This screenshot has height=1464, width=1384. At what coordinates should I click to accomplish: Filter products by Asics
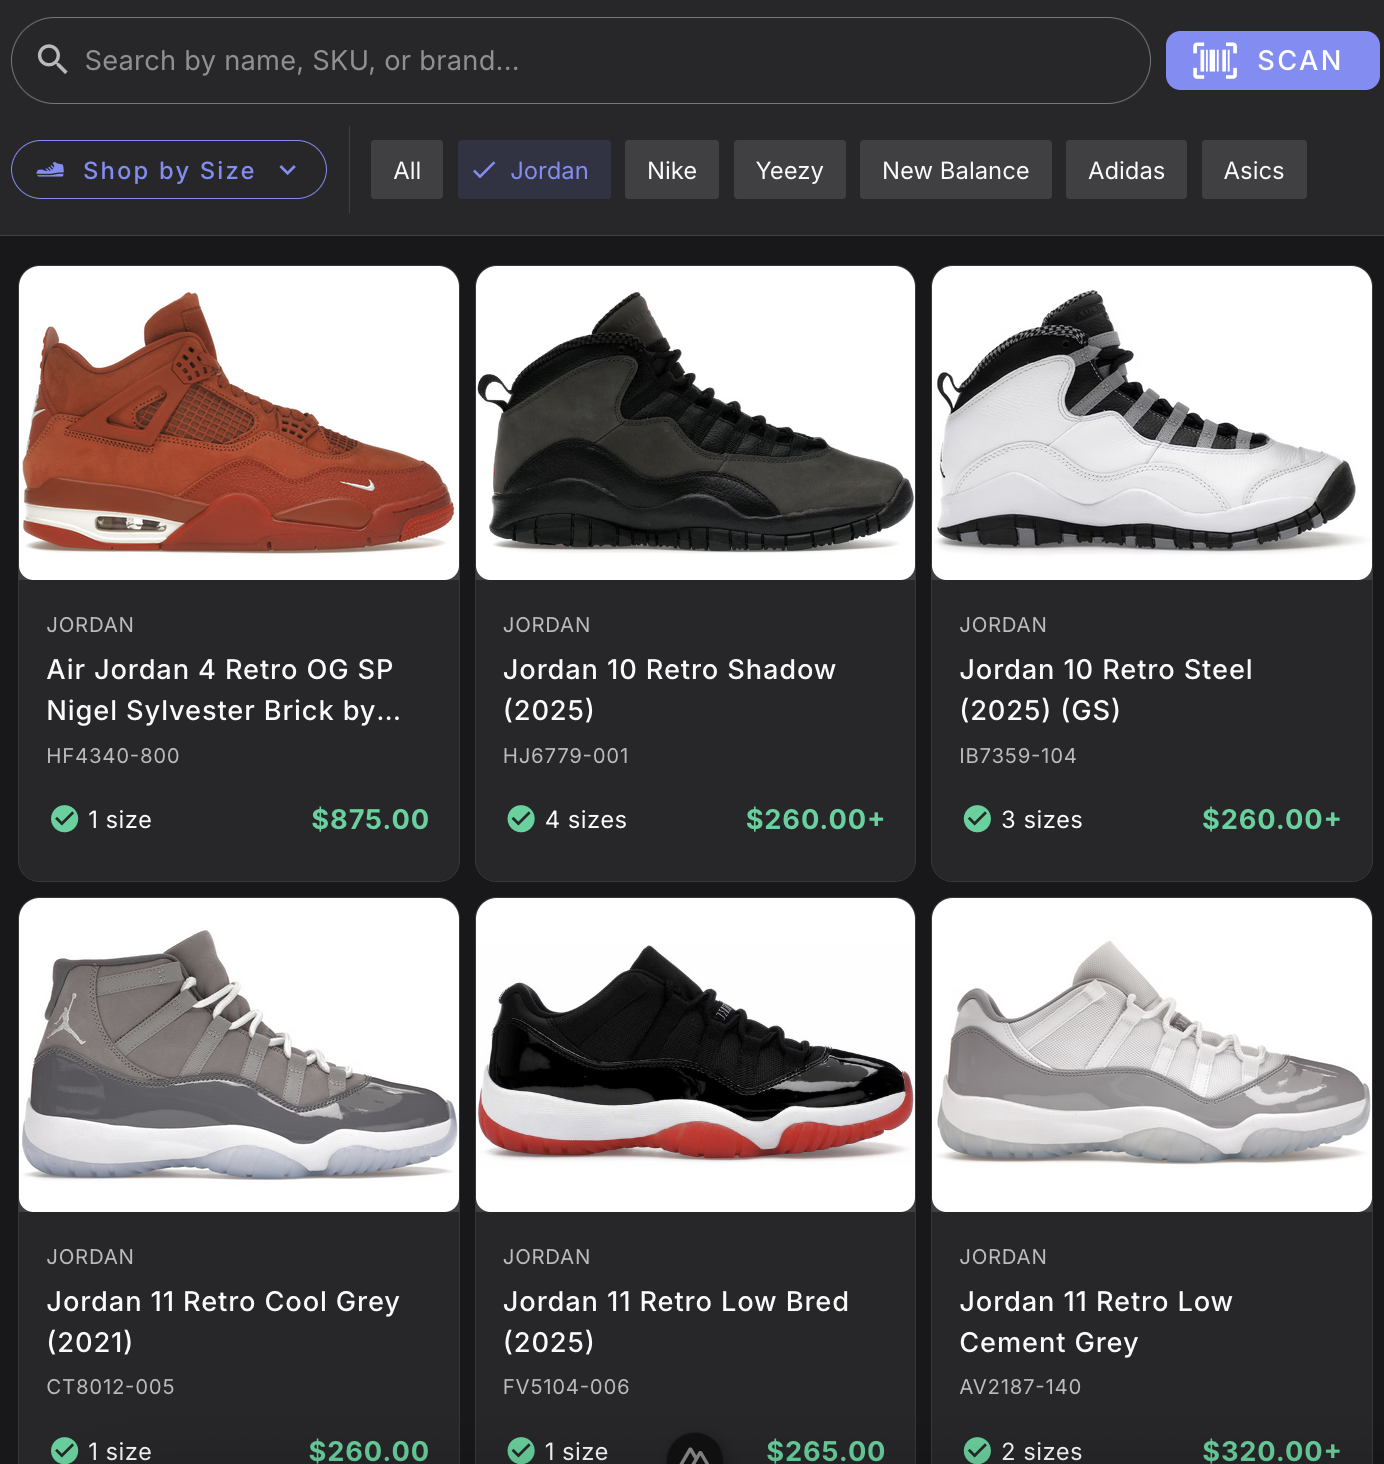tap(1254, 170)
